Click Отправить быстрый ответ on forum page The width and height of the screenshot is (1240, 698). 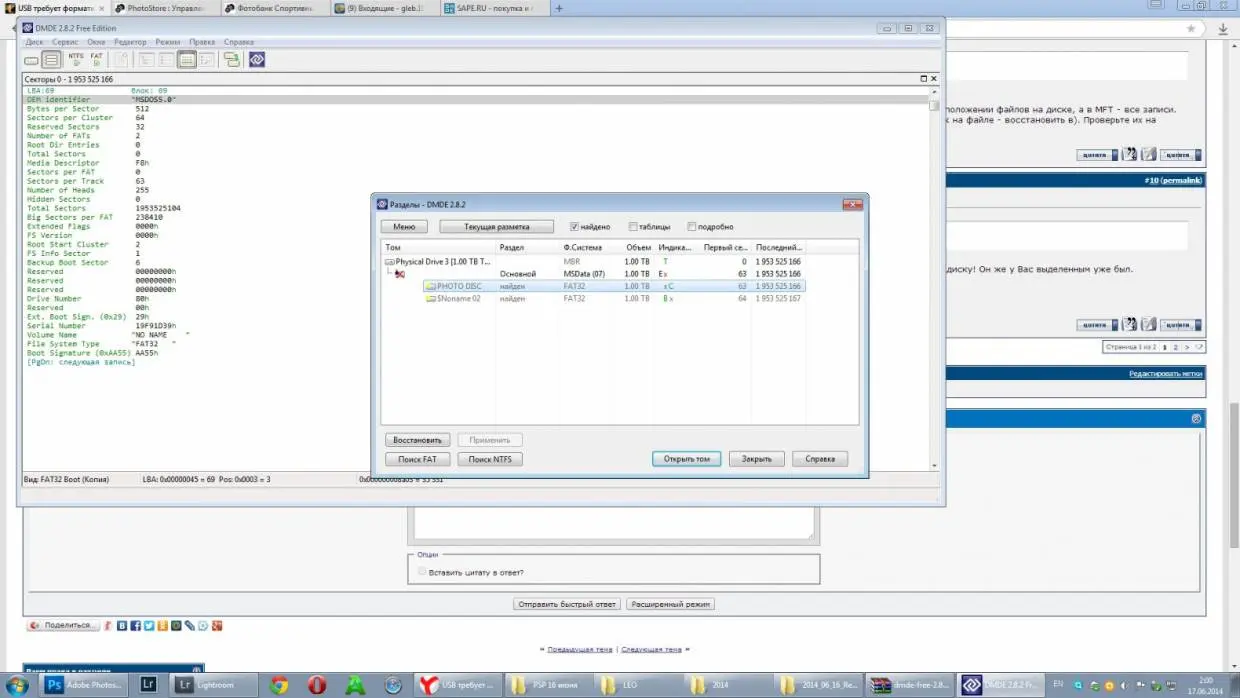tap(567, 604)
